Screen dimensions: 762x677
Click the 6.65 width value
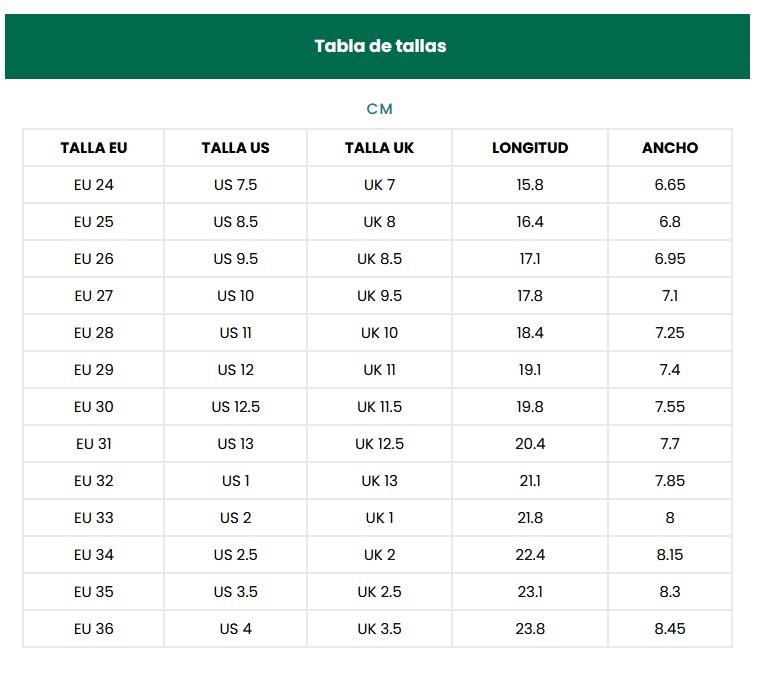coord(670,185)
